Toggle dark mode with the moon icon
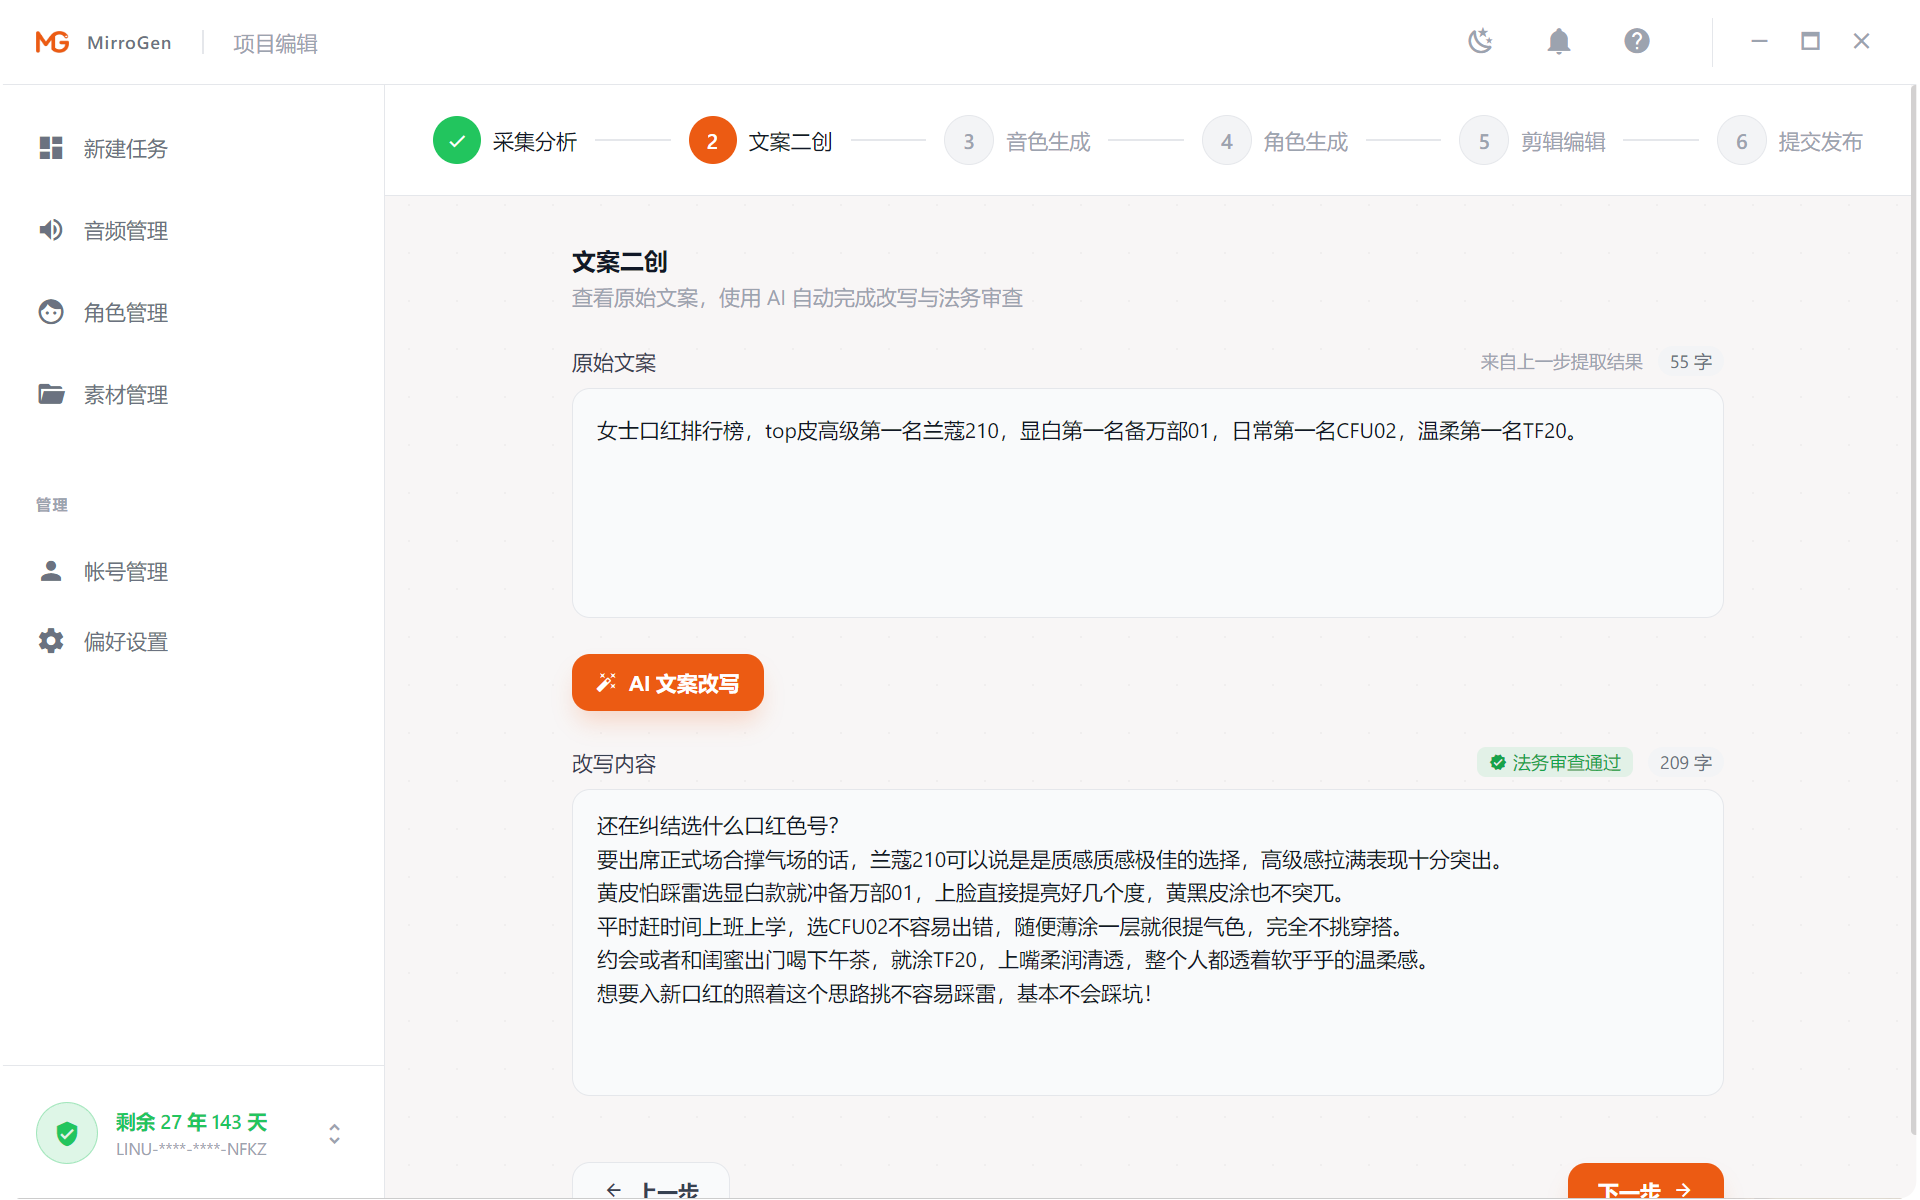1920x1200 pixels. [x=1480, y=41]
